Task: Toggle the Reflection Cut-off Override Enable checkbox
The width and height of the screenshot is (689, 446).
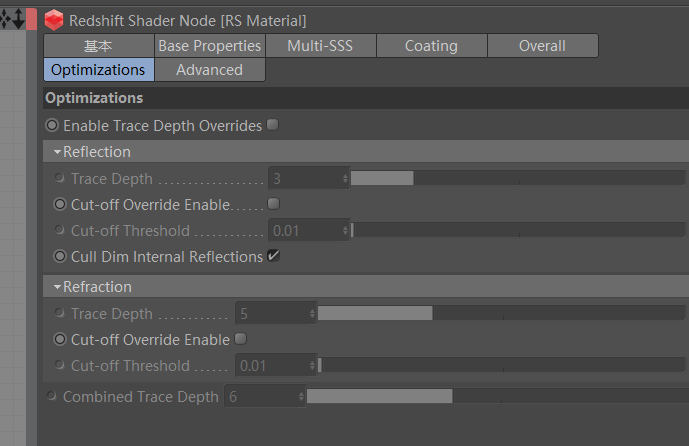Action: (x=274, y=204)
